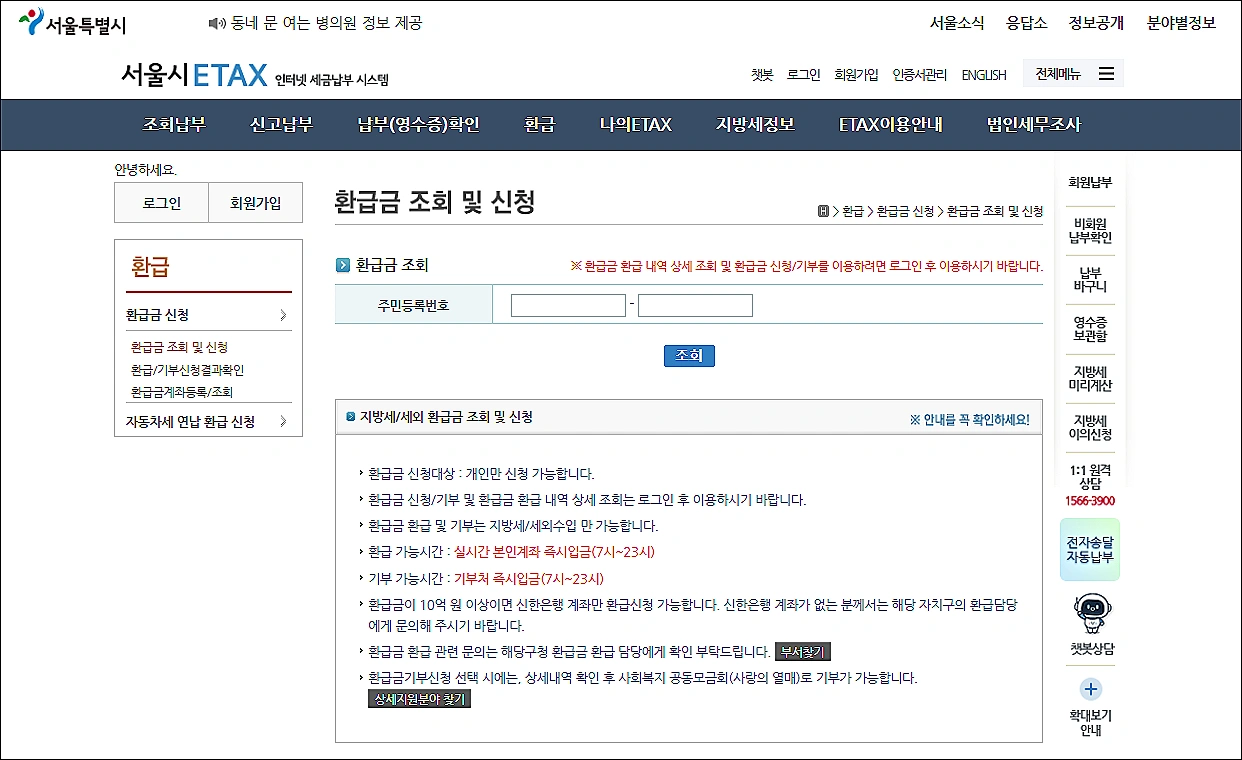Expand the 환급금 신청 sidebar chevron

coord(283,315)
